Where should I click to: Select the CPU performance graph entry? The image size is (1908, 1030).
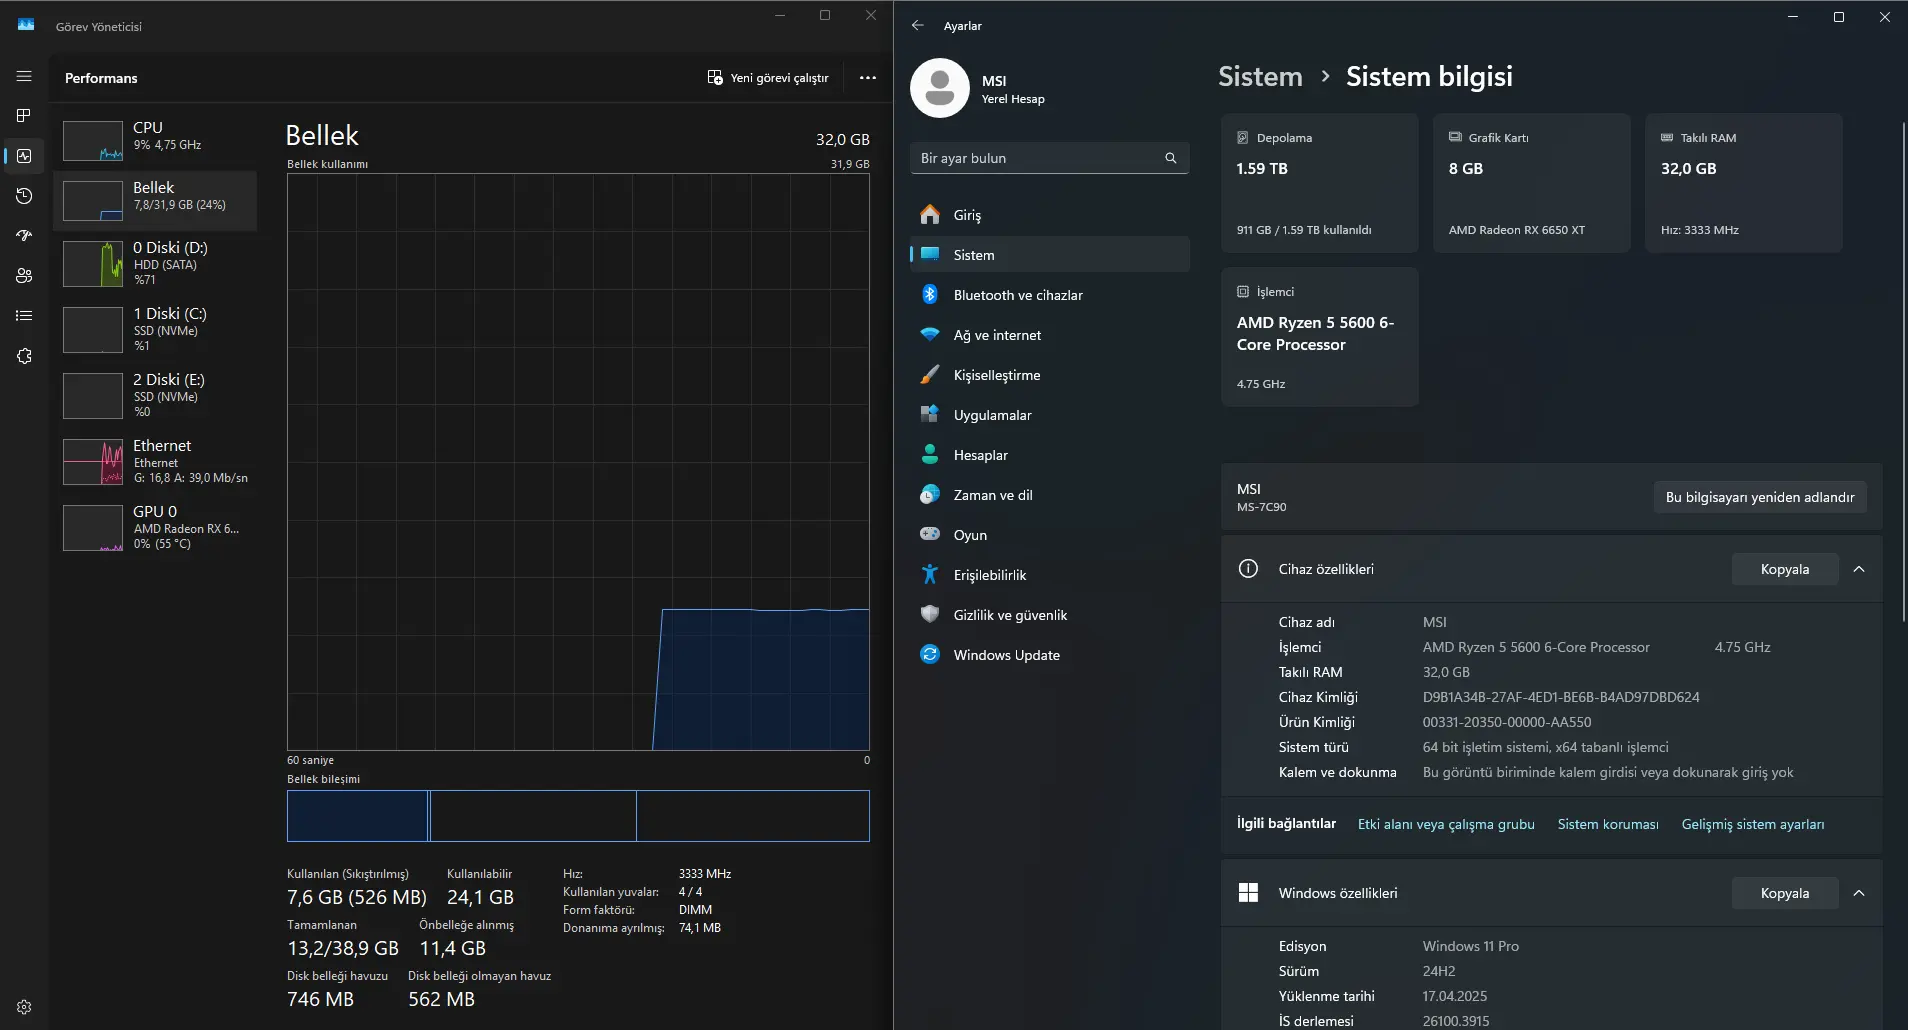coord(155,140)
